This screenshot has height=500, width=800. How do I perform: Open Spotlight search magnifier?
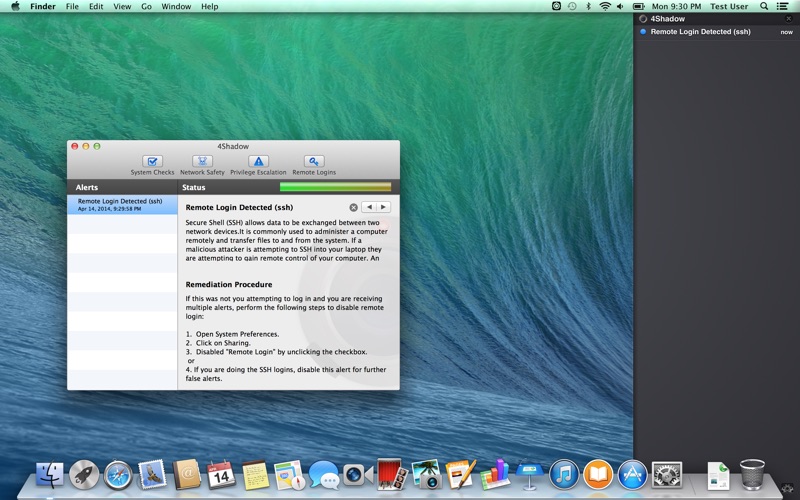764,6
